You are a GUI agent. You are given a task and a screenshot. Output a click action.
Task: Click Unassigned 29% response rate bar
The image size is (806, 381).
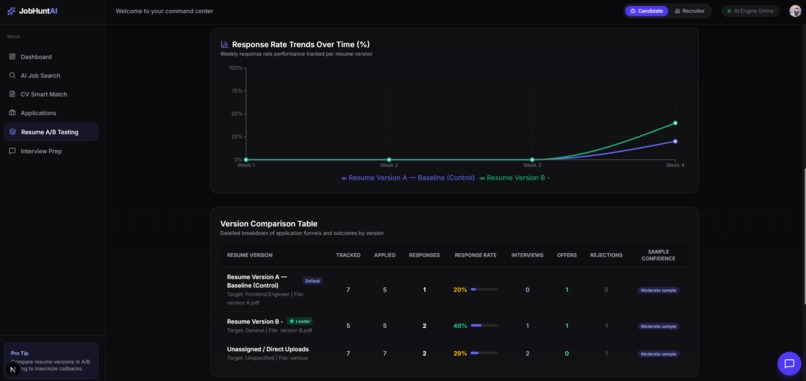pos(484,353)
